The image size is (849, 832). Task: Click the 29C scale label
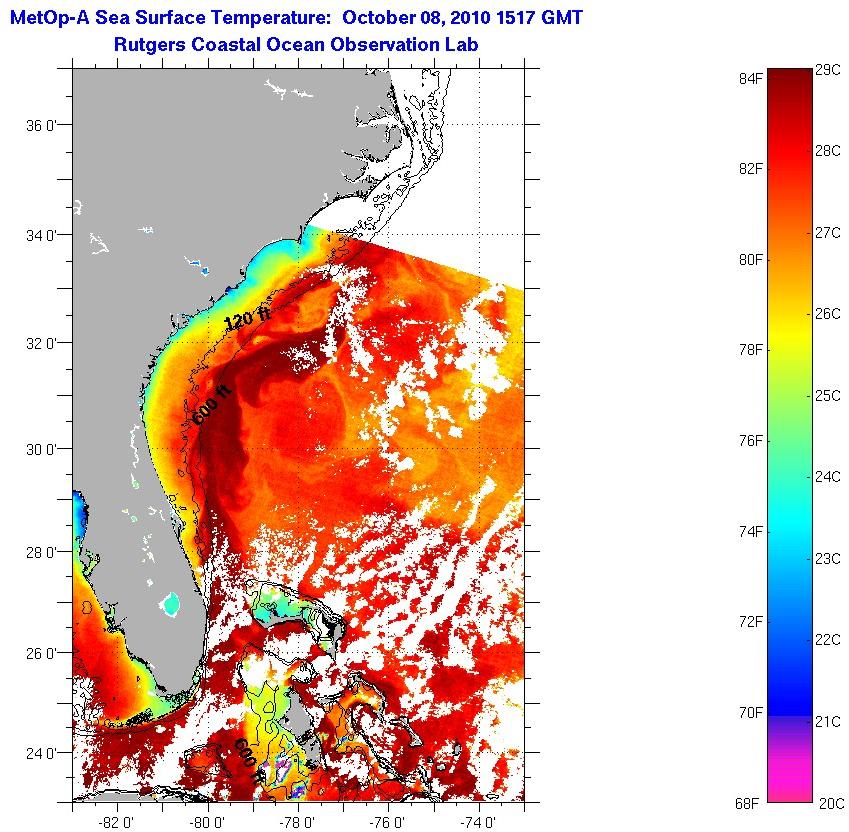[x=828, y=70]
